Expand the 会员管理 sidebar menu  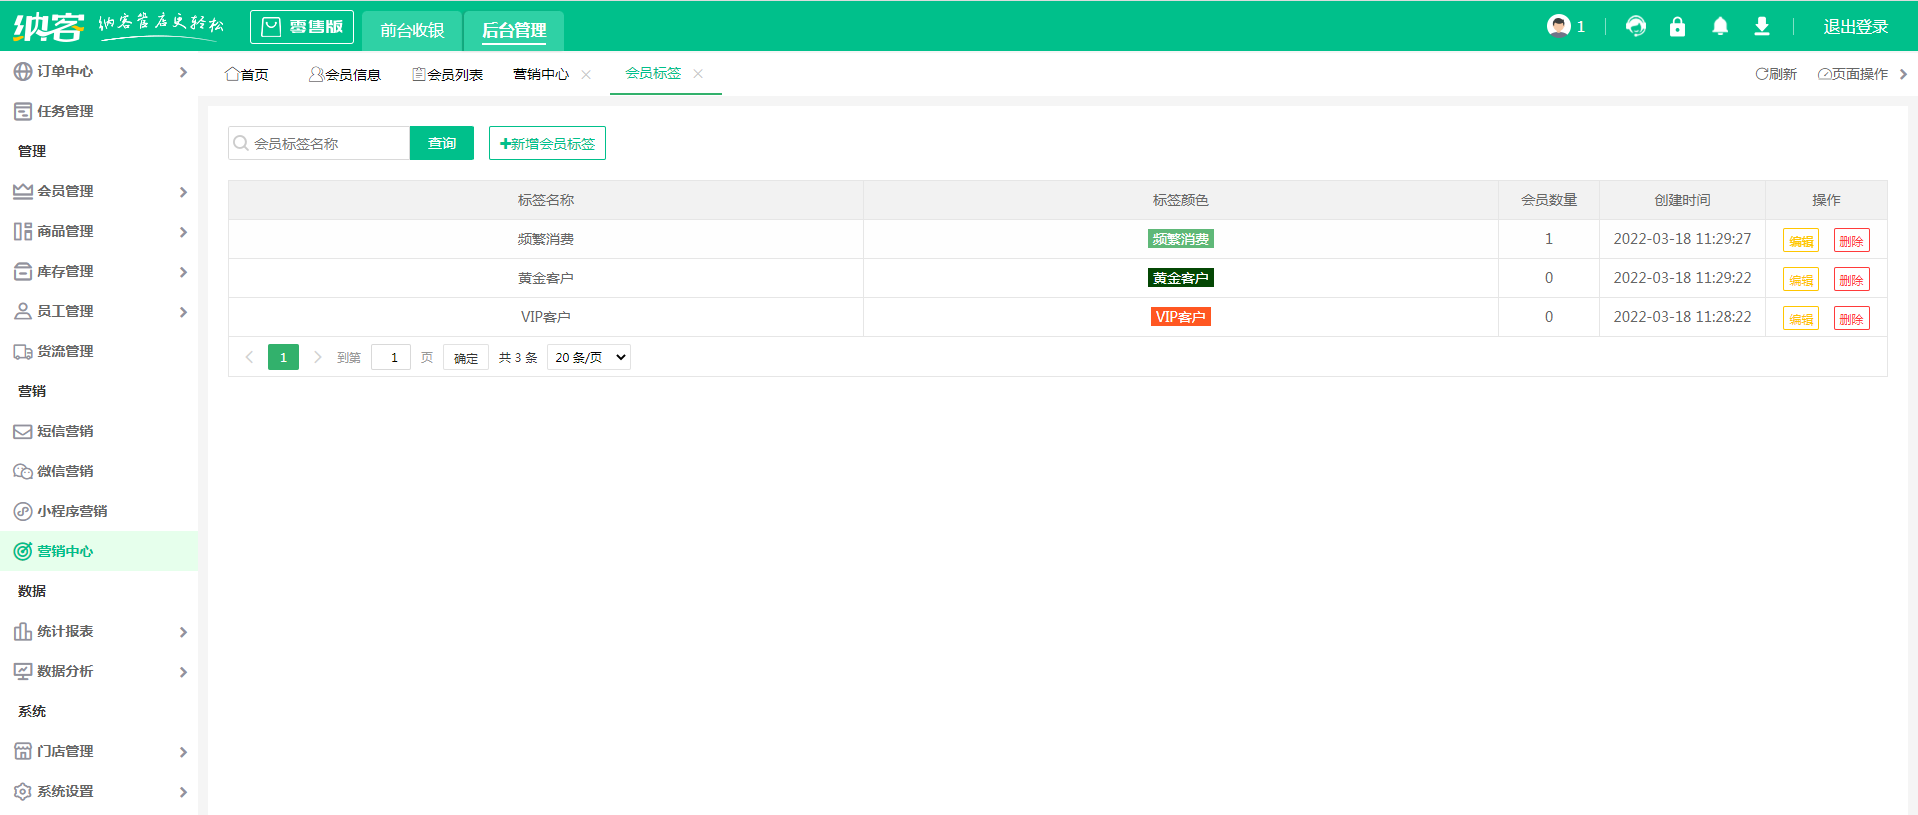pos(99,191)
